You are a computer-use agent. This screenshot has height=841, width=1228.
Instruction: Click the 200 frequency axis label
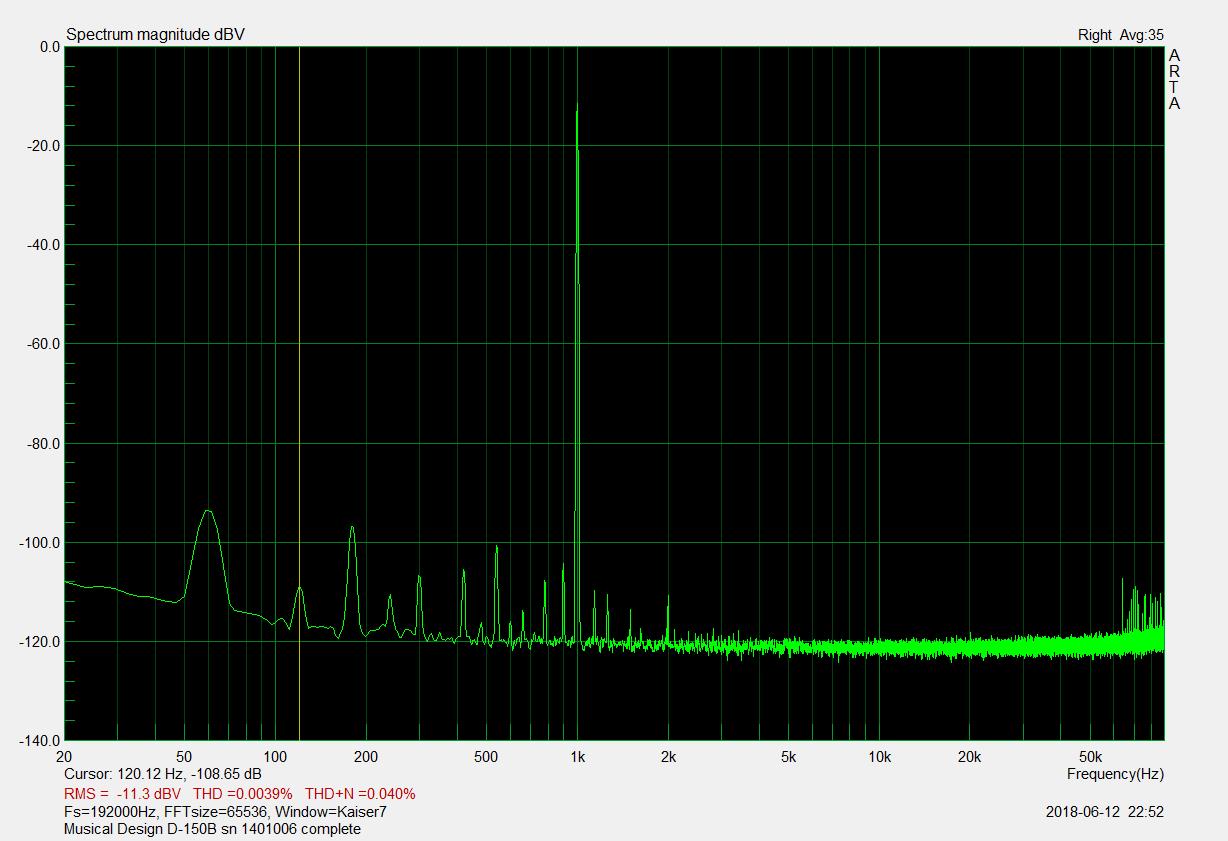click(x=366, y=757)
